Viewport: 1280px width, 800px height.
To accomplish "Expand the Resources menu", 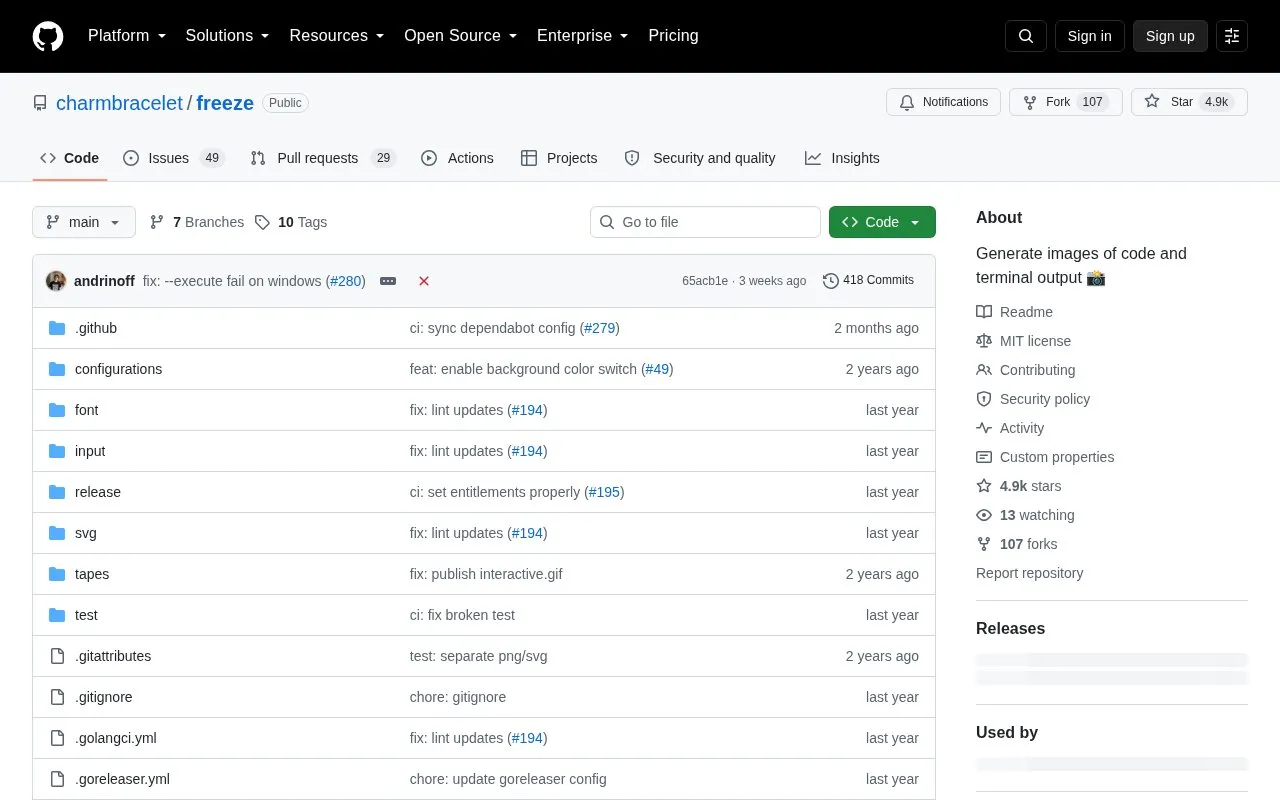I will [x=337, y=36].
